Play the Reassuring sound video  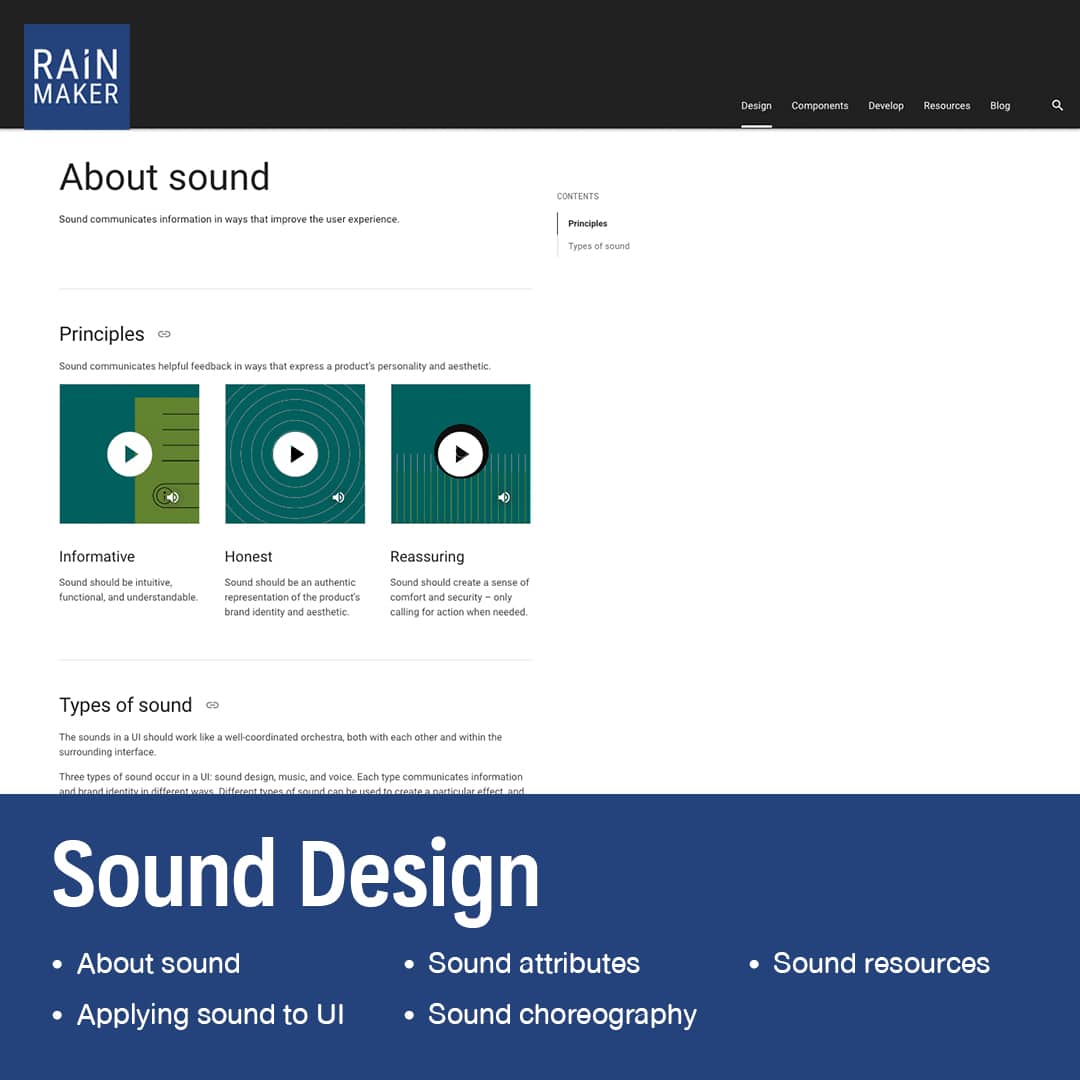click(x=461, y=454)
